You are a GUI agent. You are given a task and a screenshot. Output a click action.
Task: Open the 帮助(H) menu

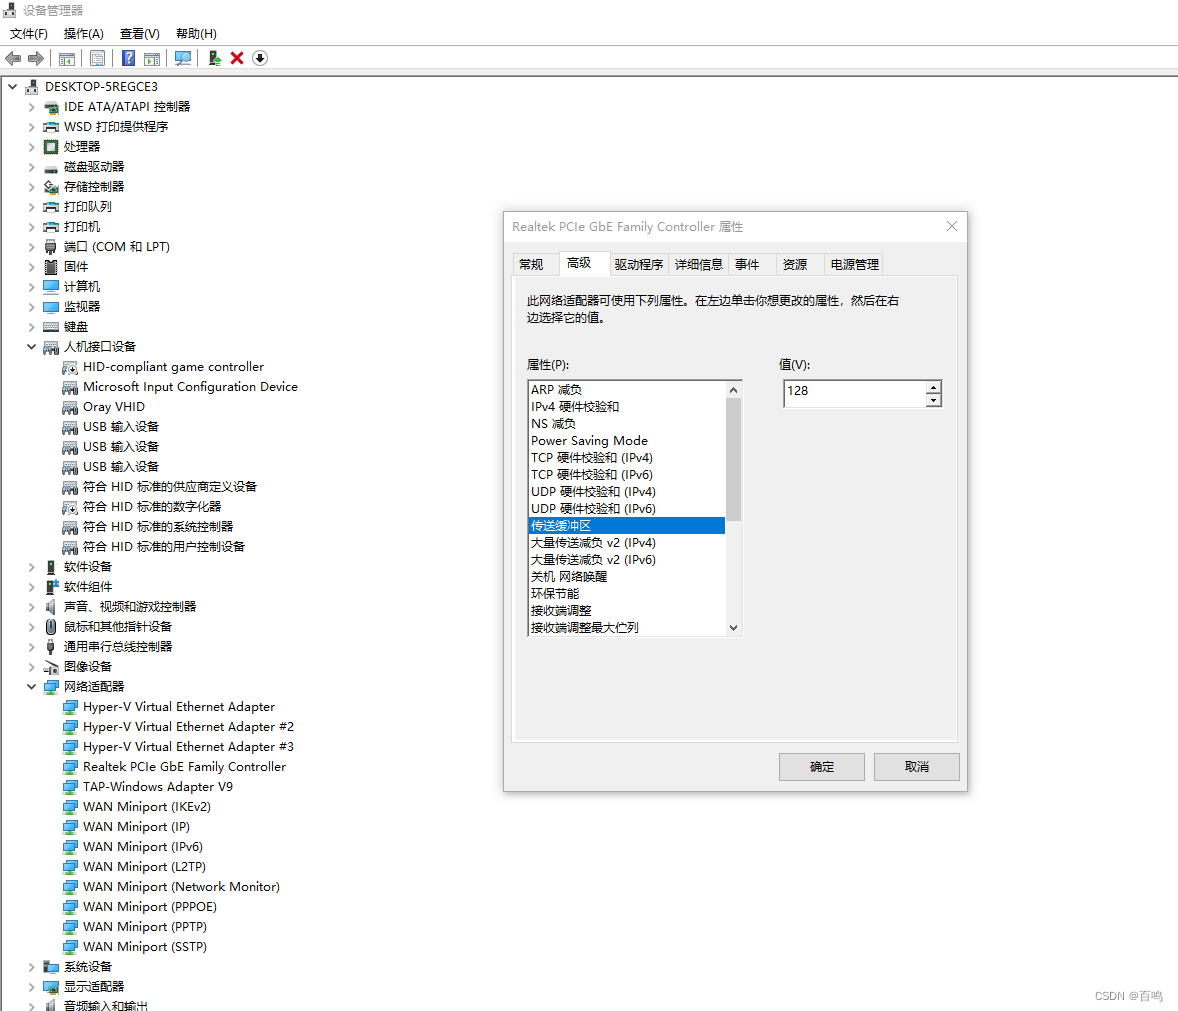[196, 34]
